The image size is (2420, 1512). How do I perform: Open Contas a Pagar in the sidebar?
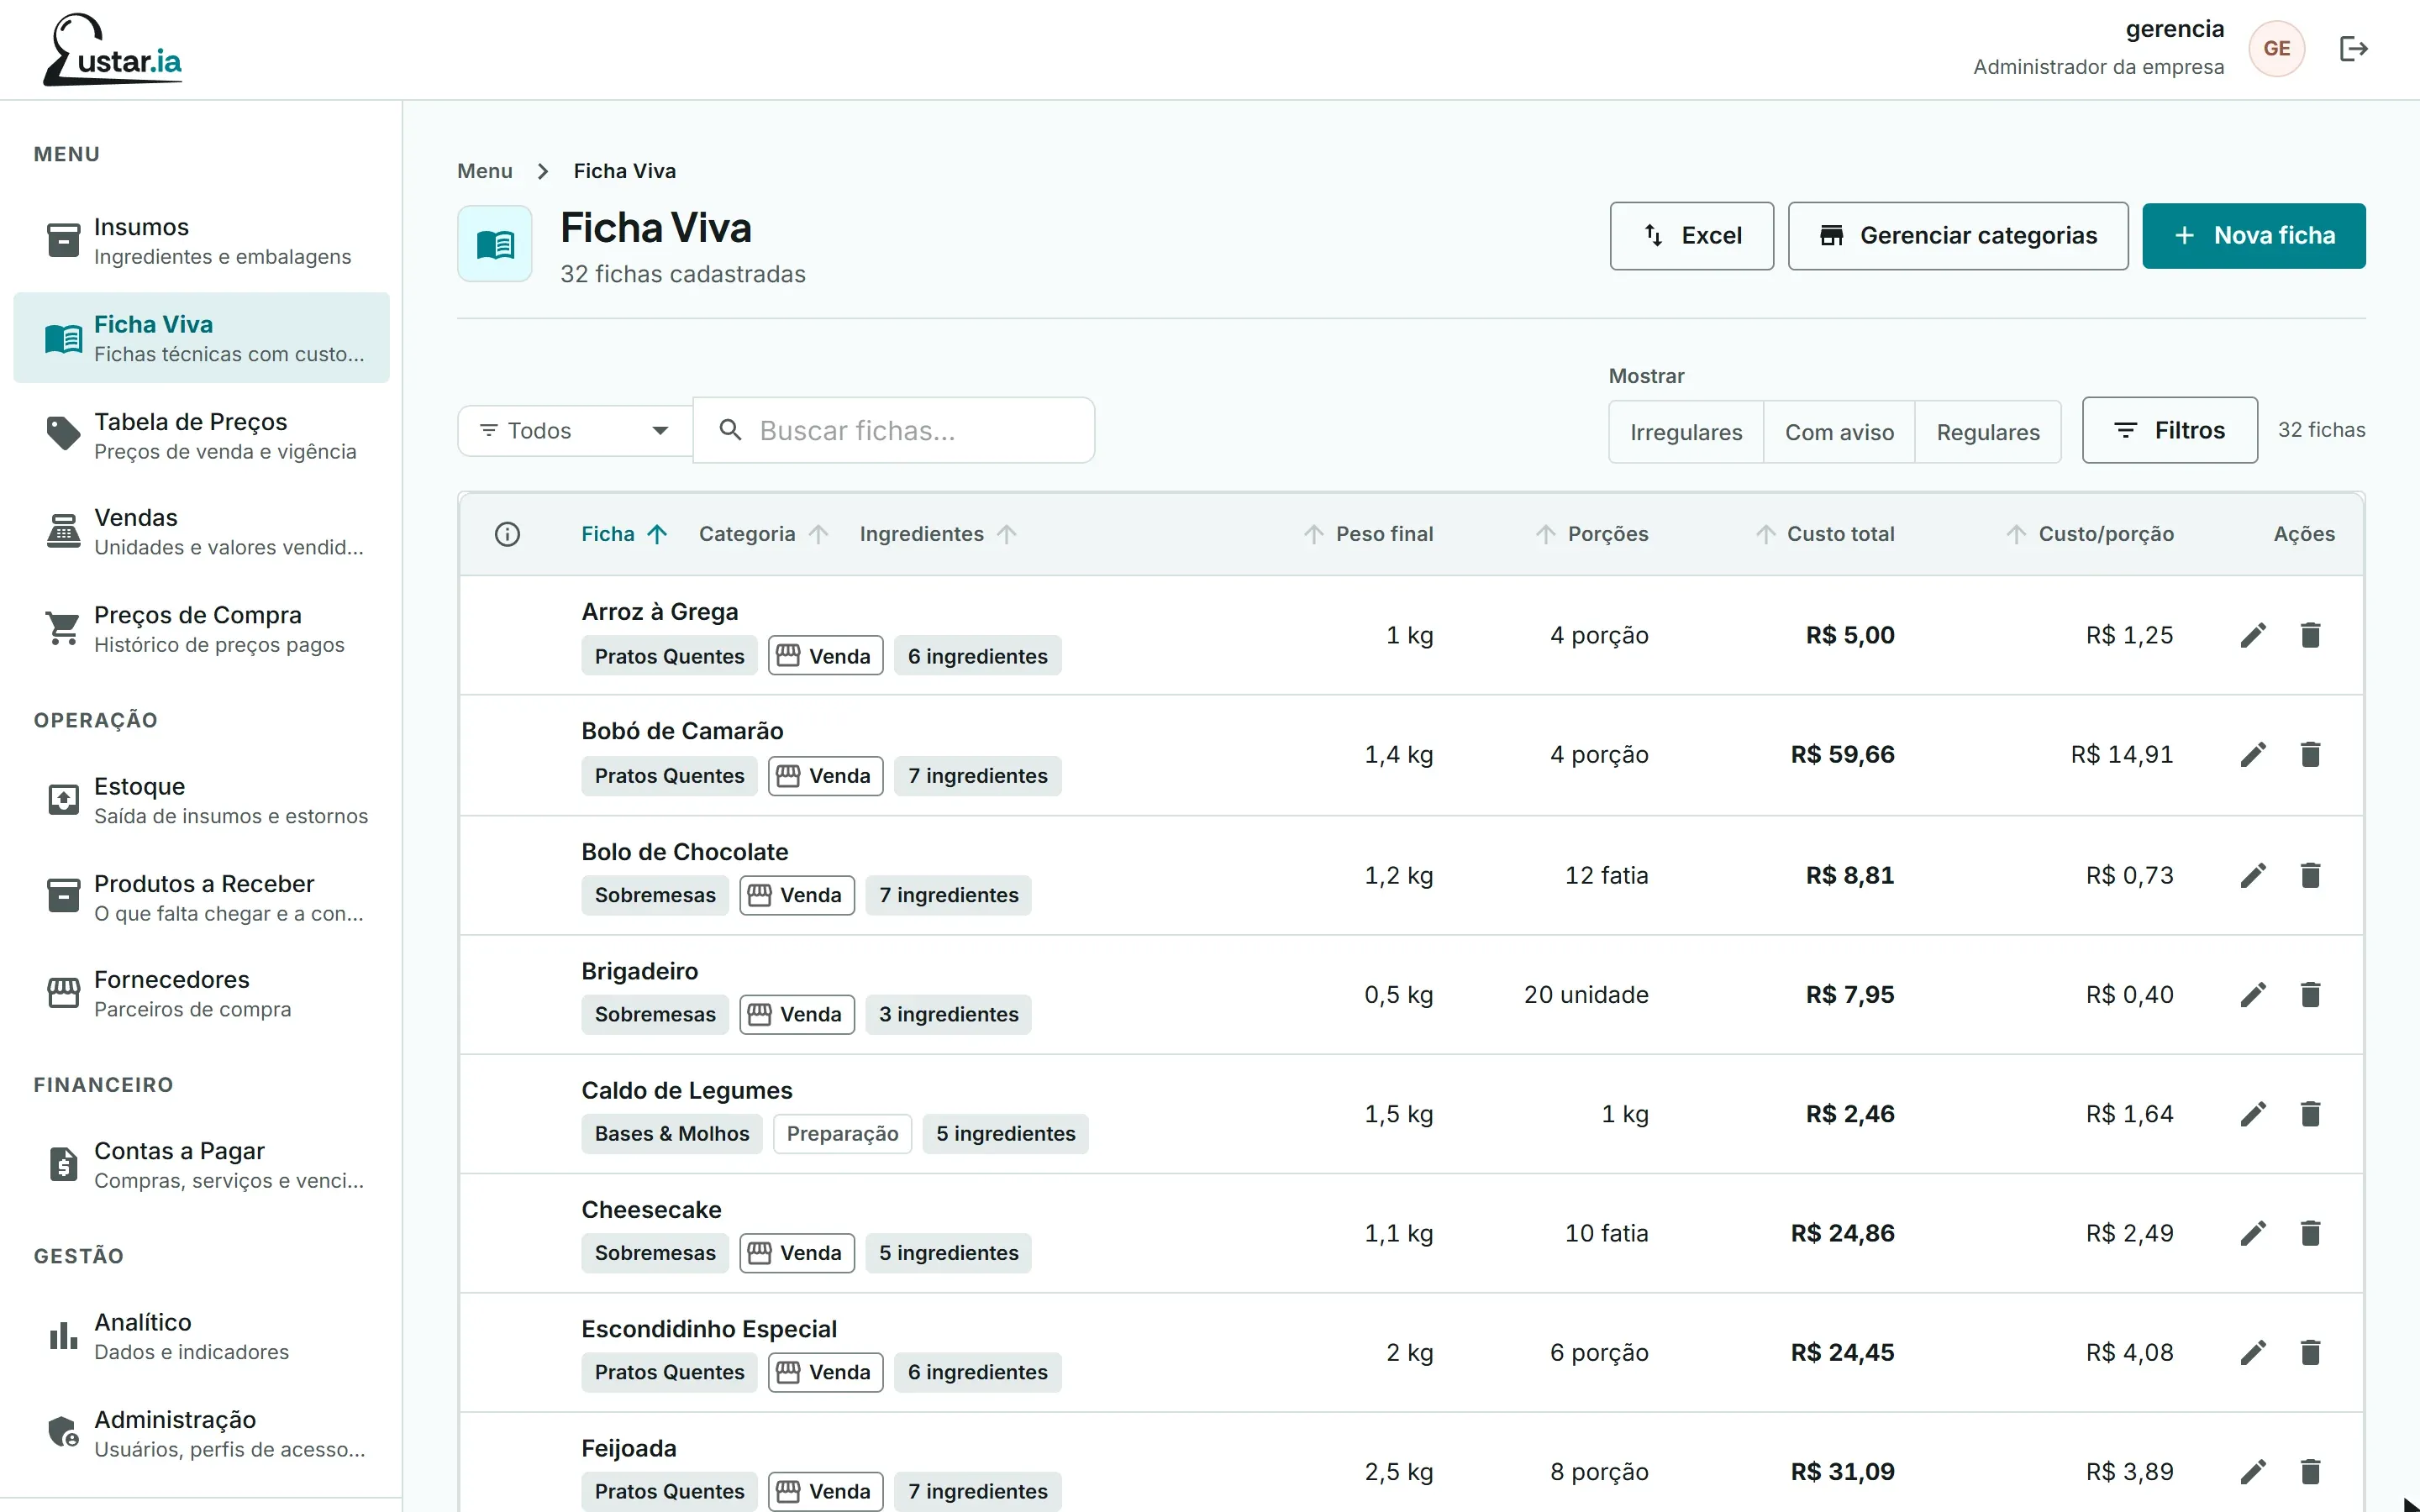[x=201, y=1165]
